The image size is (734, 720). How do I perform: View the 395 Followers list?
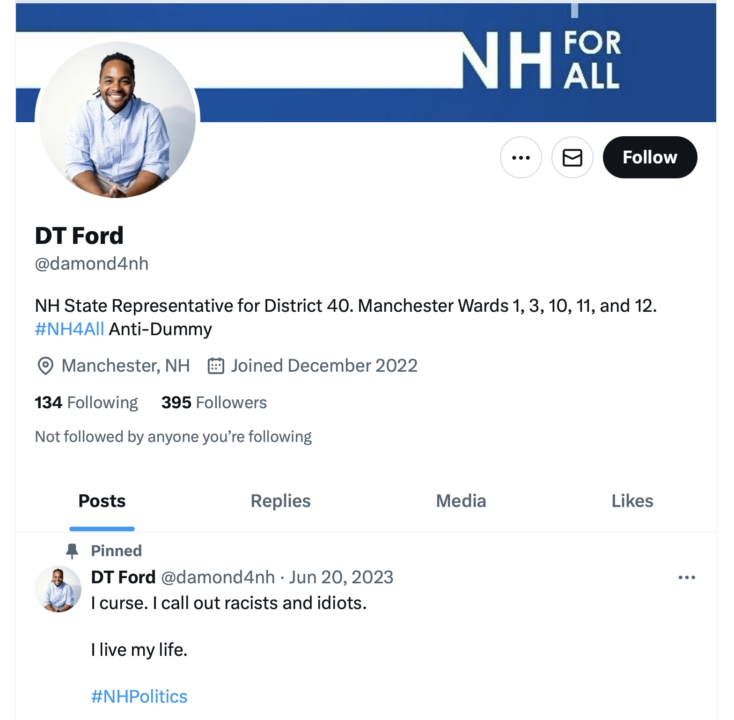[214, 403]
